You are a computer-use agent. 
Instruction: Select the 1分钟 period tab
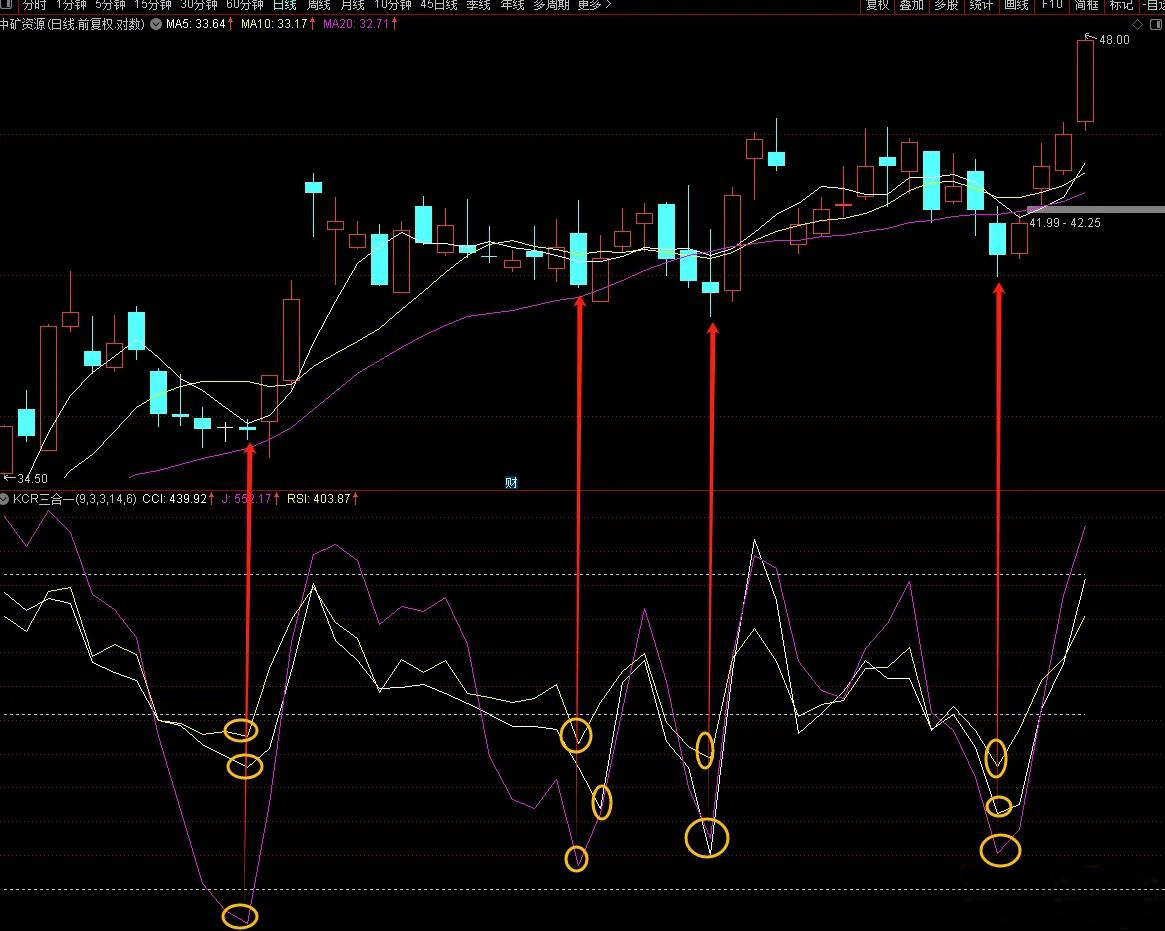[71, 4]
